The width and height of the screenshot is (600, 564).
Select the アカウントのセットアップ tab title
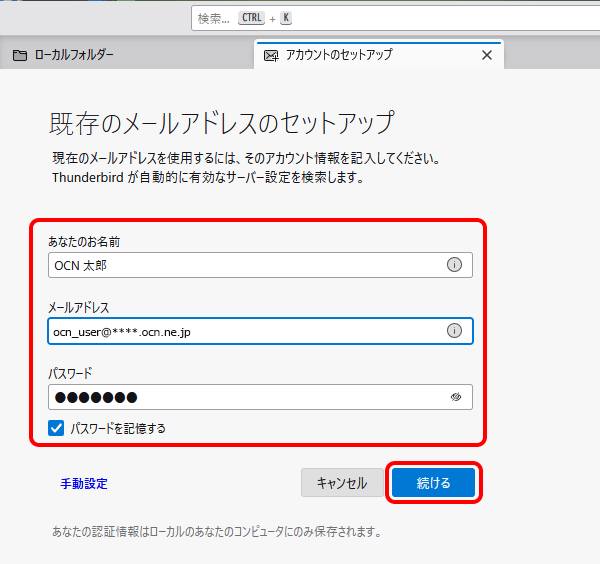pos(339,55)
